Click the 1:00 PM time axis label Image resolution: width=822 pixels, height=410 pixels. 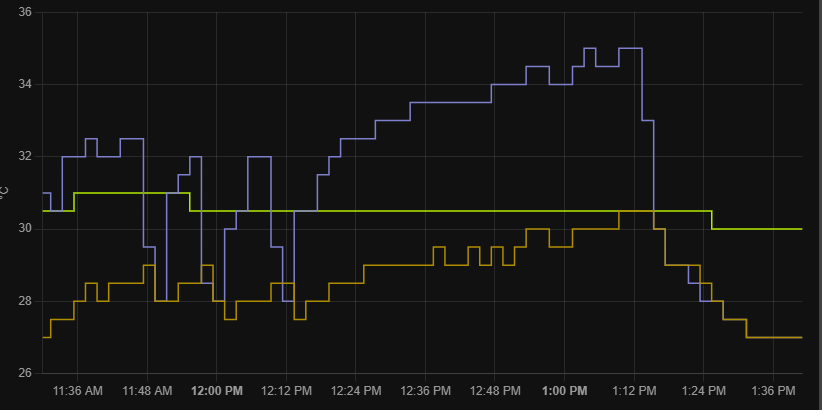coord(565,391)
